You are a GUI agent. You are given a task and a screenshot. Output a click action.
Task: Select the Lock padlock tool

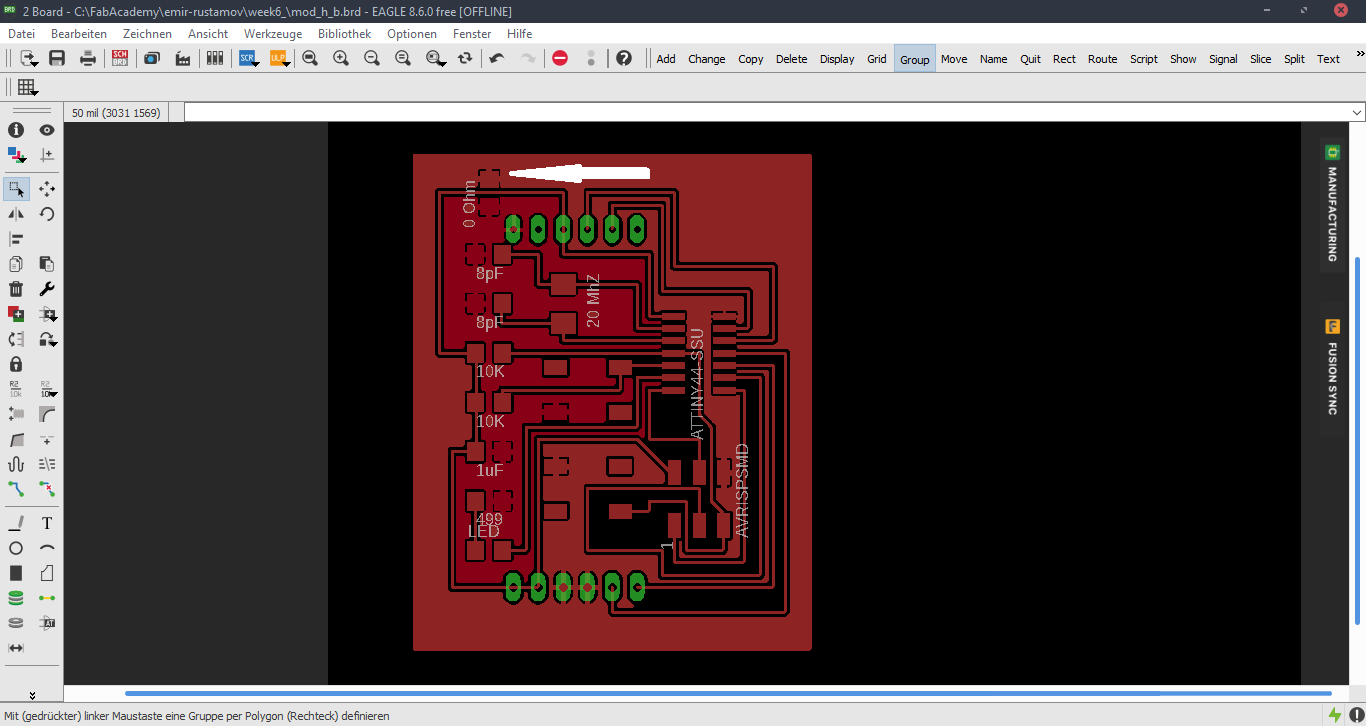[x=16, y=364]
